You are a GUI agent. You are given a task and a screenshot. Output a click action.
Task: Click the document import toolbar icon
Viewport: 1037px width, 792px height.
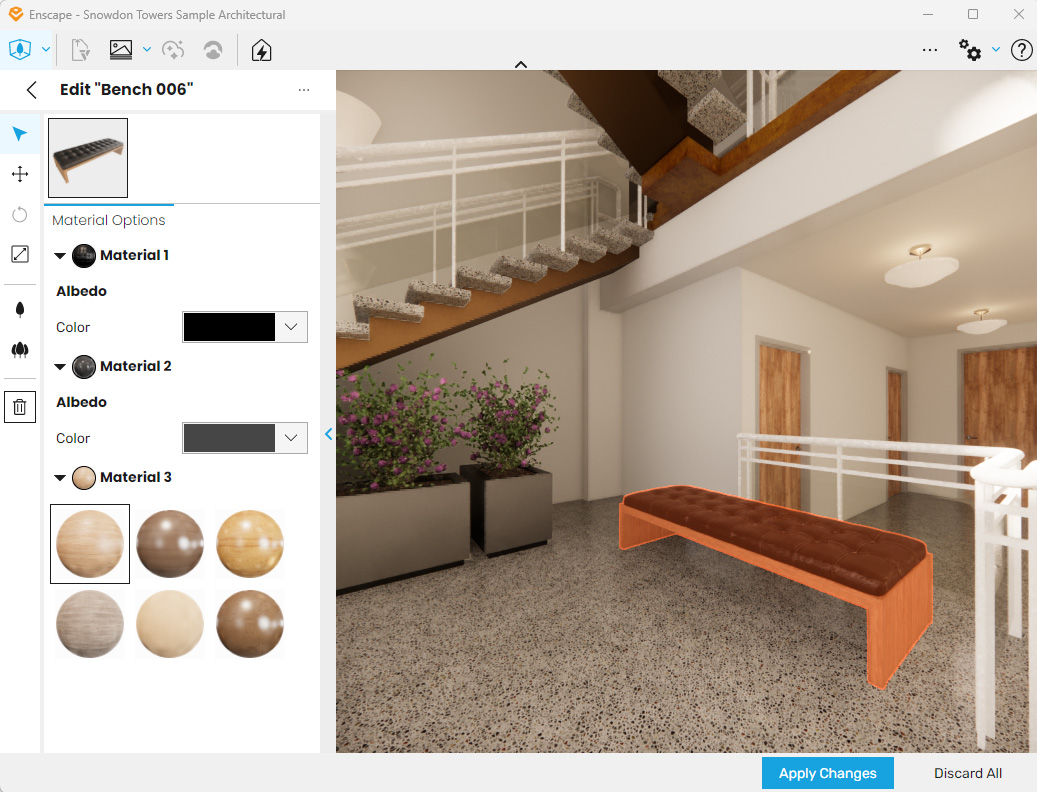tap(80, 50)
